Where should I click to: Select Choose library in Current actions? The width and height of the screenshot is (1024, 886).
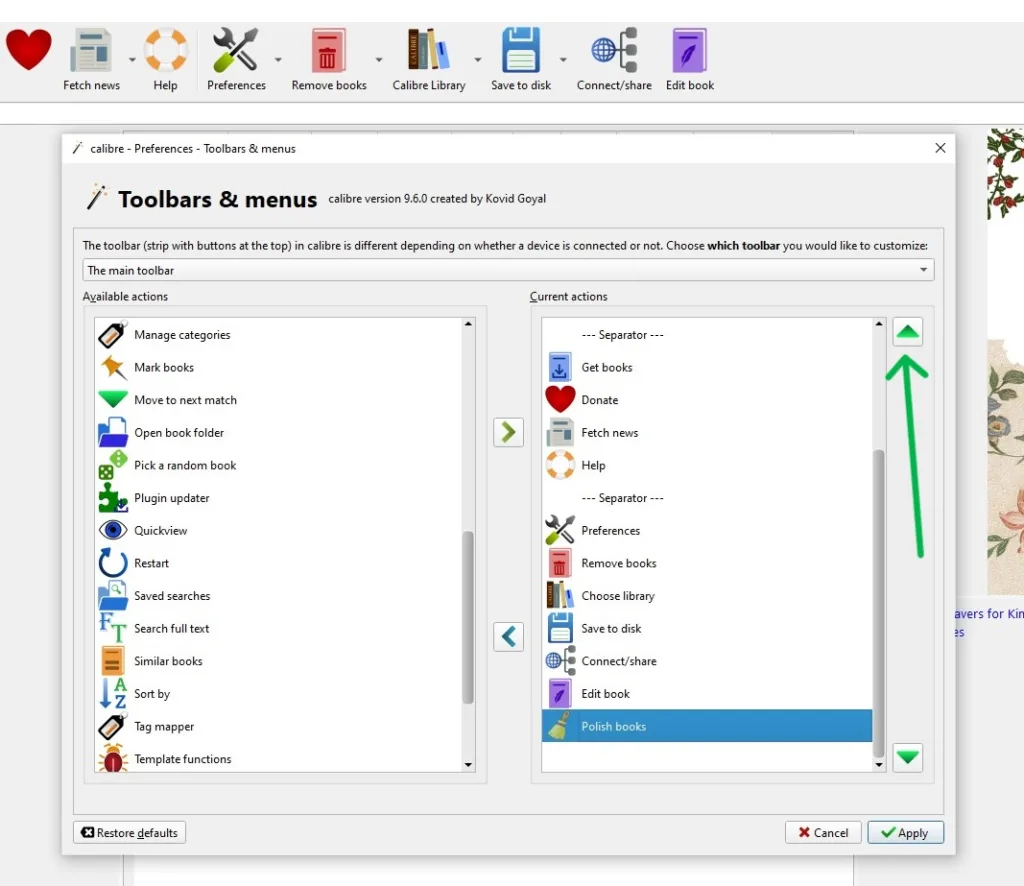(707, 595)
